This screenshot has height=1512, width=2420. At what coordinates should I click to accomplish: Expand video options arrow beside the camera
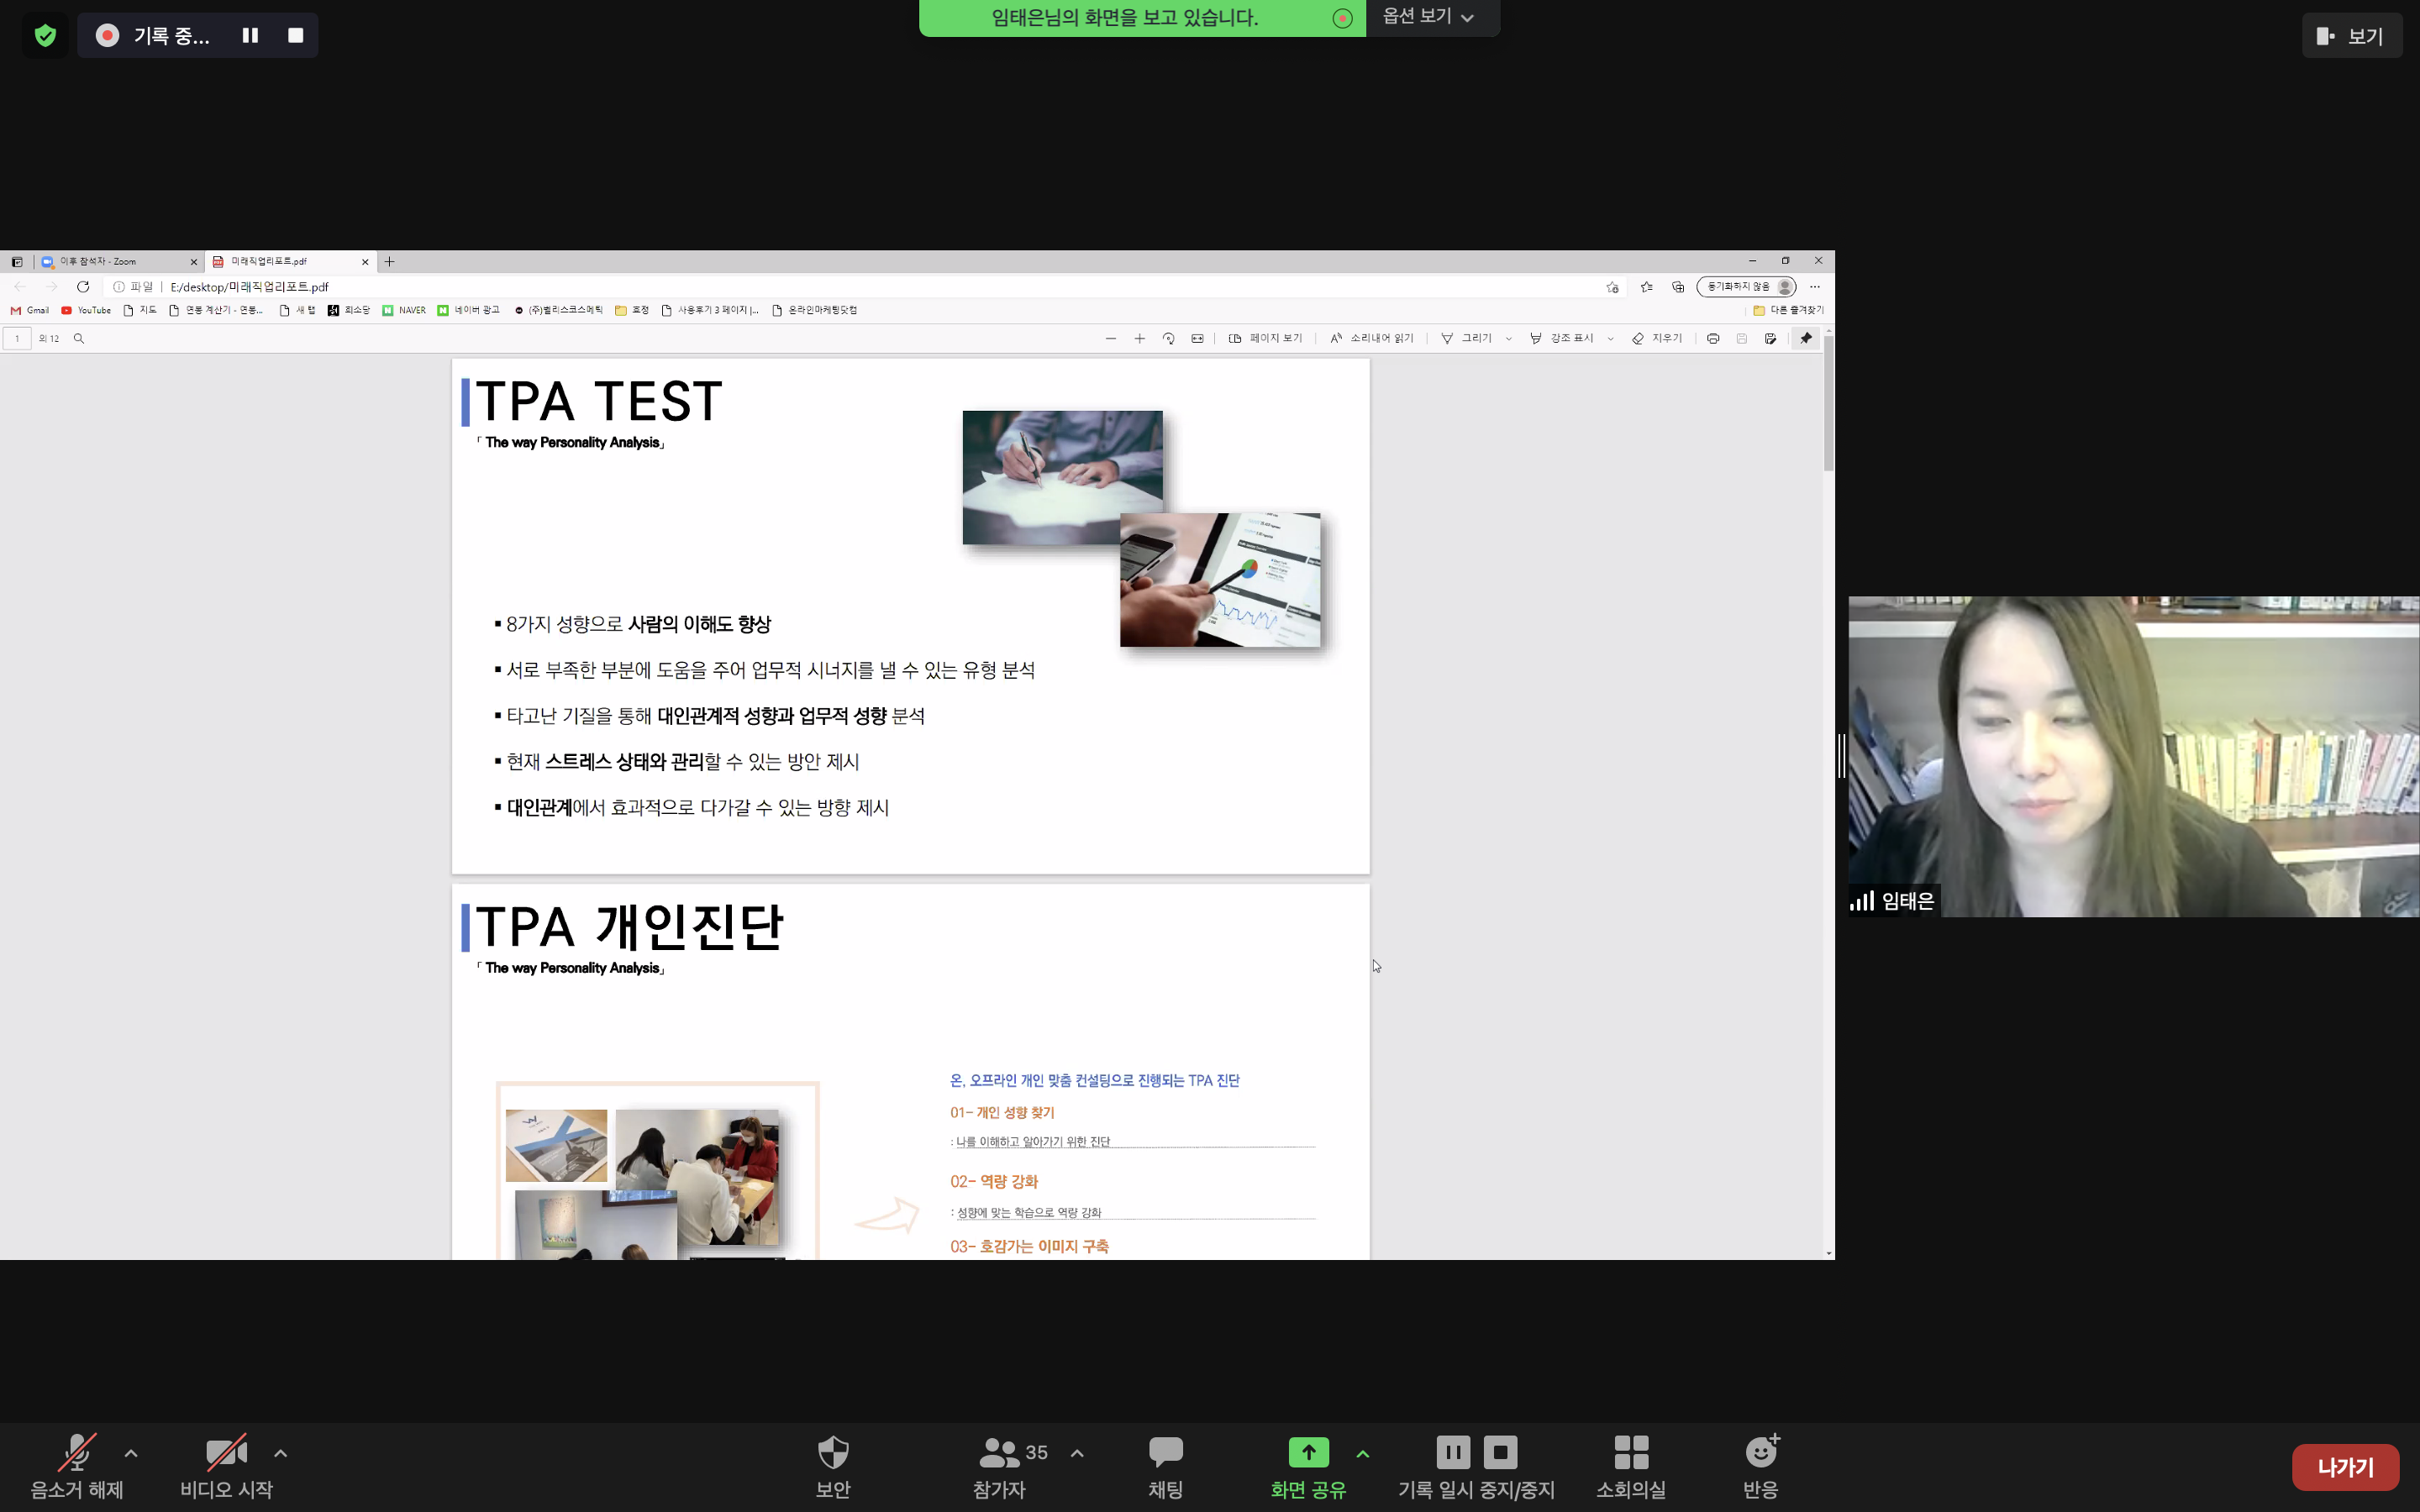point(281,1453)
